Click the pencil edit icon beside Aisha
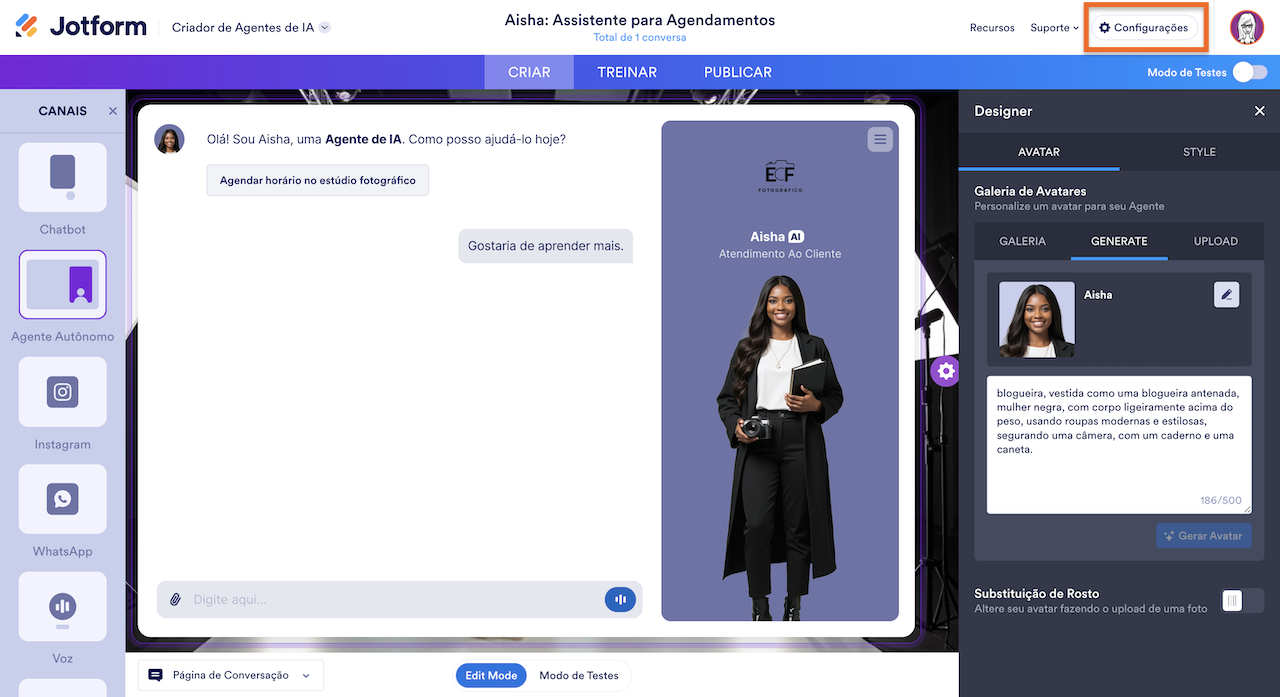 pyautogui.click(x=1226, y=294)
